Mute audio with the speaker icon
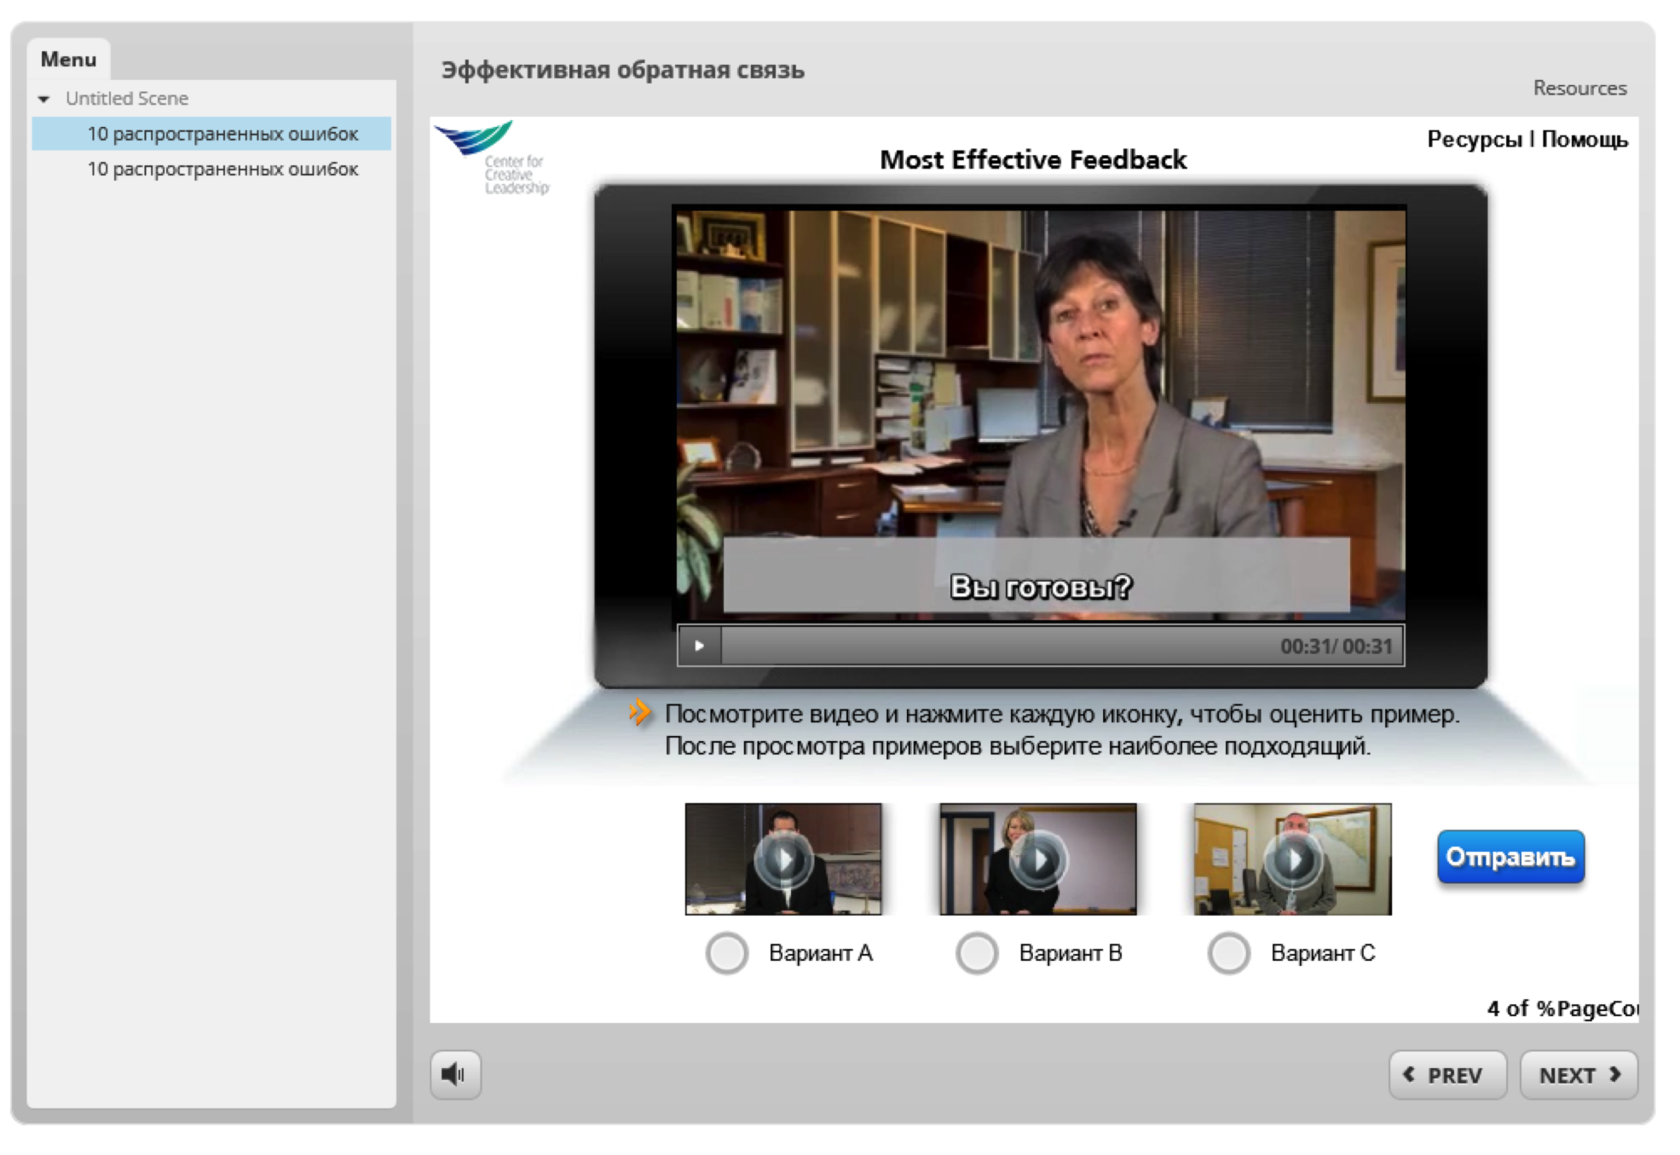Image resolution: width=1680 pixels, height=1155 pixels. tap(455, 1074)
